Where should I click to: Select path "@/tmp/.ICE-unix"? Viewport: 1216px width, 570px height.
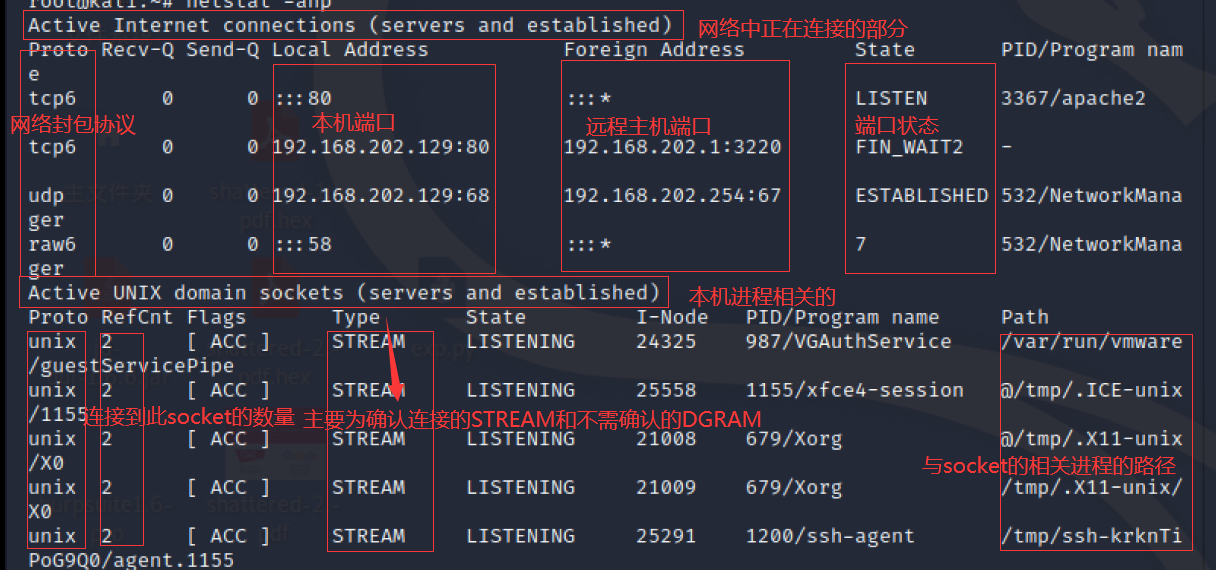[x=1091, y=390]
